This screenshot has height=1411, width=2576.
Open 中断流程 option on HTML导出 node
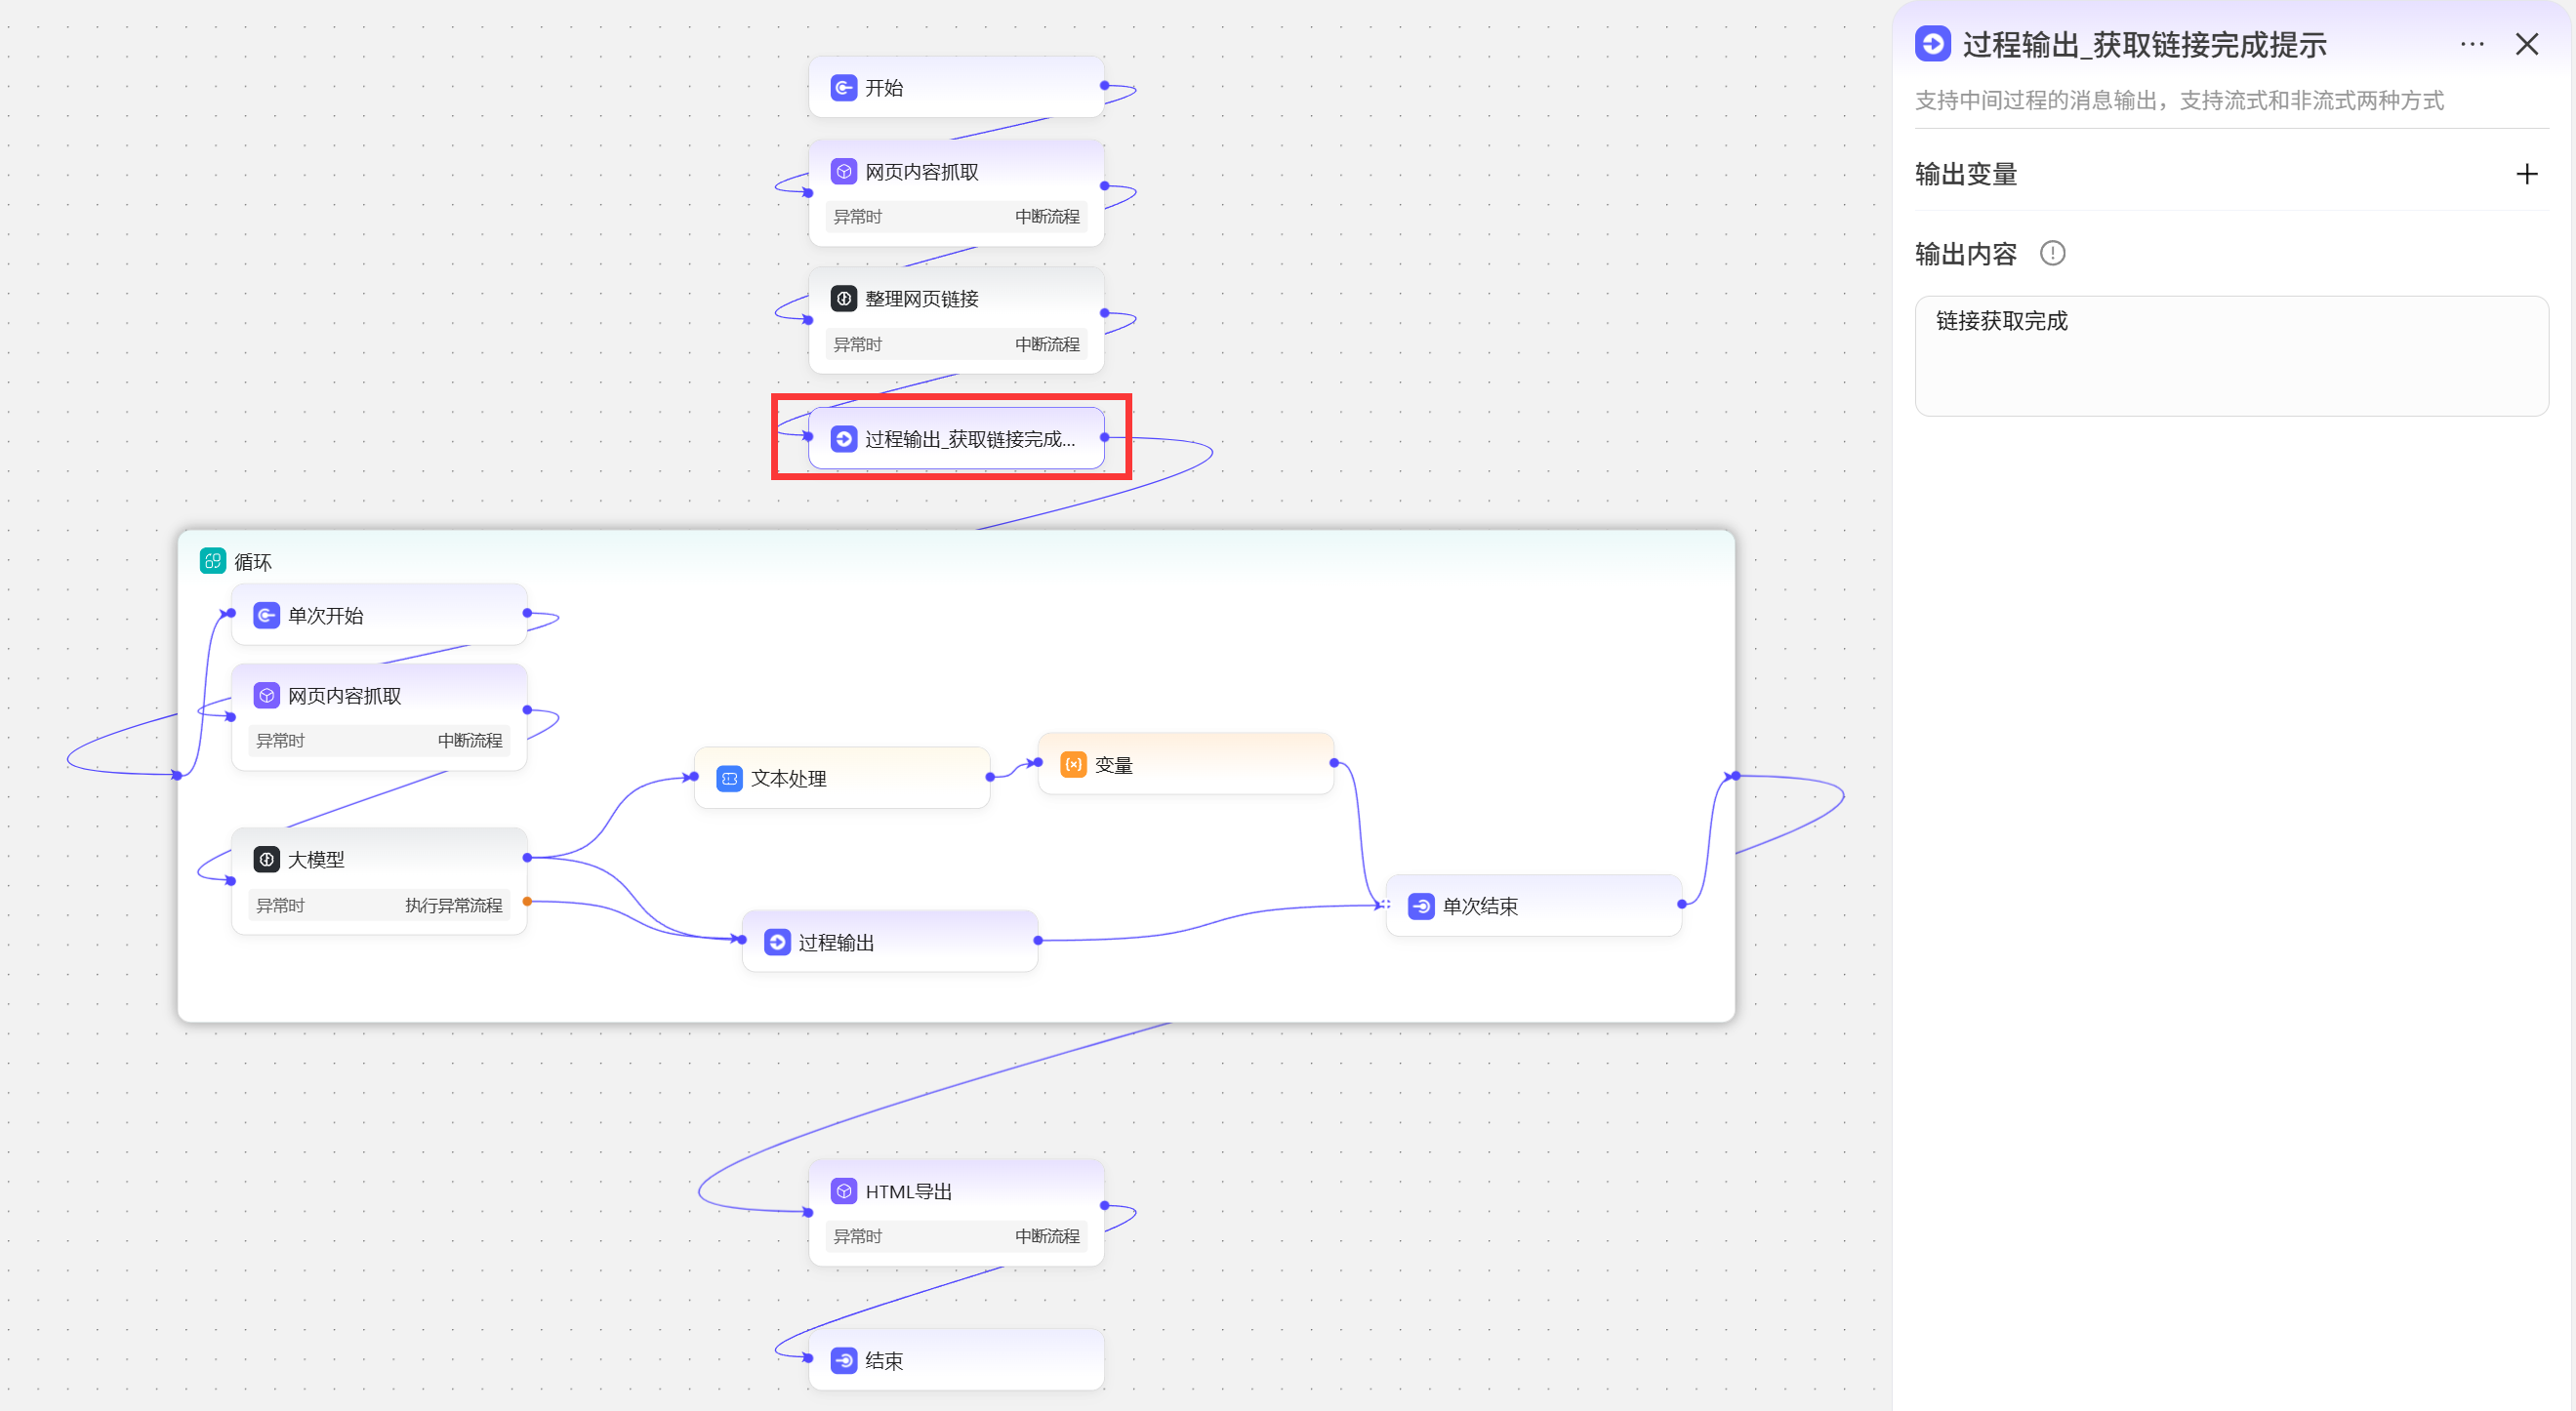pos(1046,1236)
